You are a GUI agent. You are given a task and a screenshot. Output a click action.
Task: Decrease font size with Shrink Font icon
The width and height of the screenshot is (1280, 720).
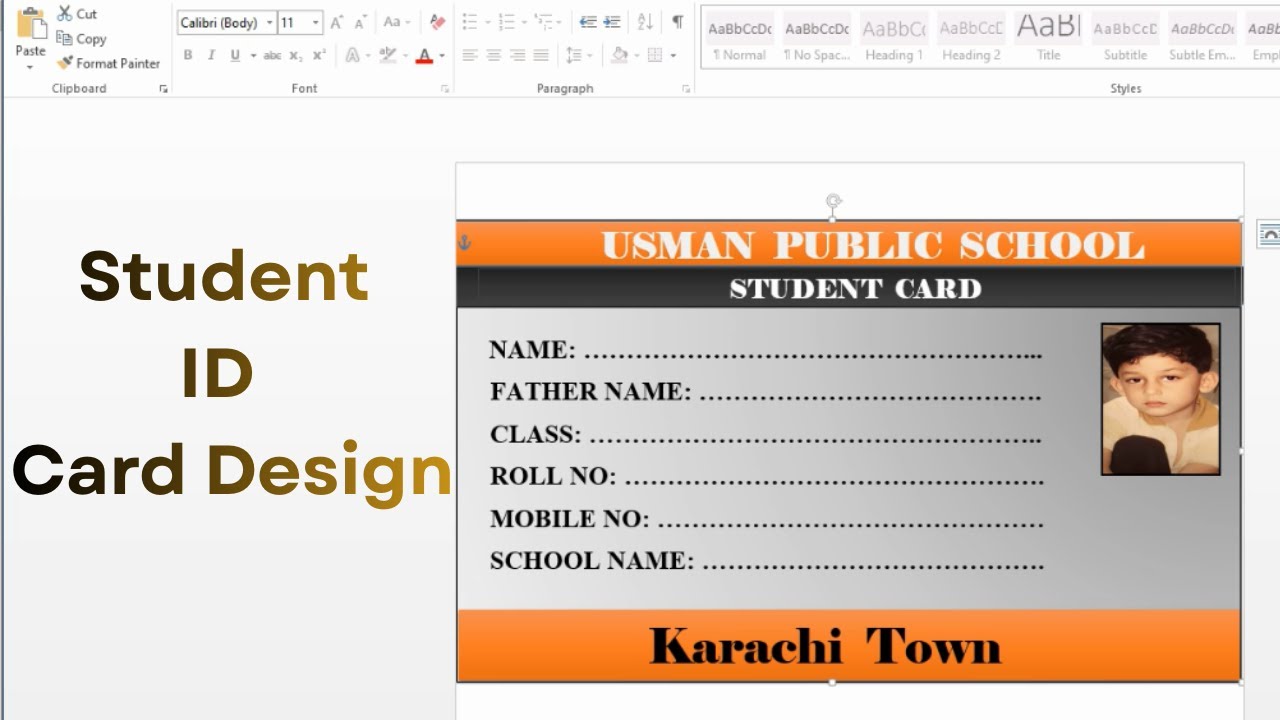coord(360,22)
